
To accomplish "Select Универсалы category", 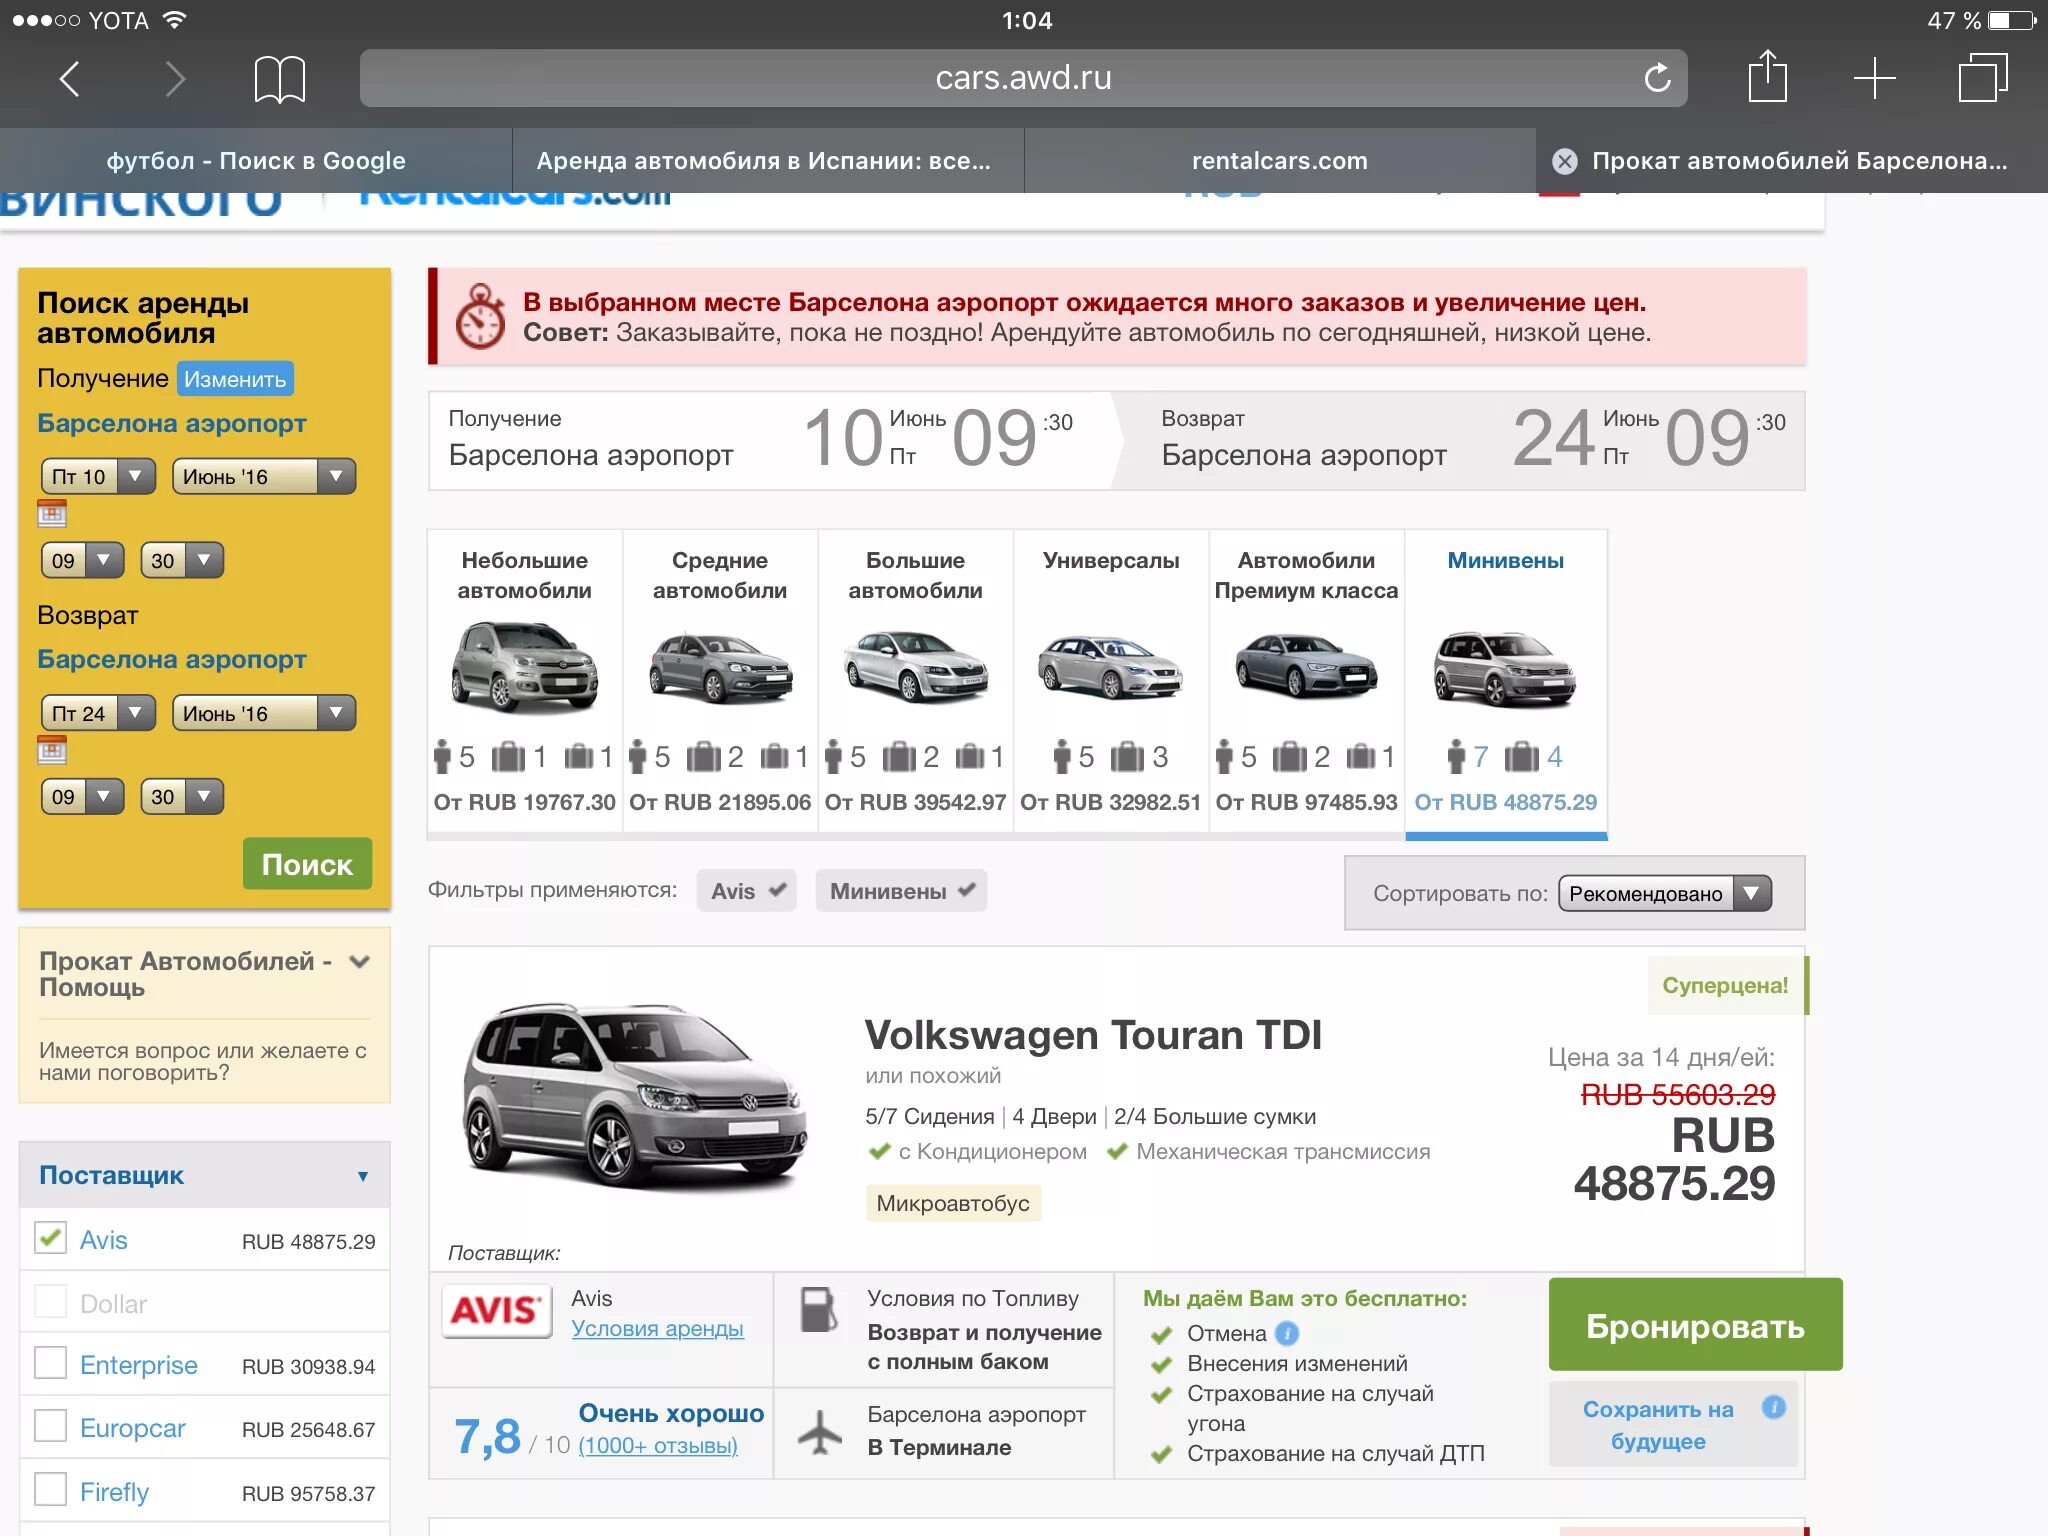I will [x=1111, y=684].
